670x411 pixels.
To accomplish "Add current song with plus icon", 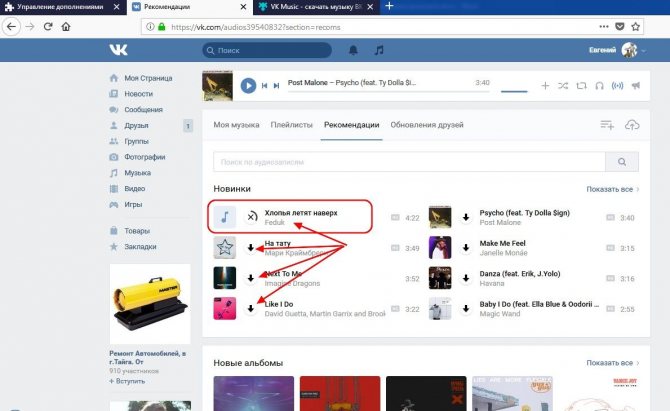I will click(545, 86).
